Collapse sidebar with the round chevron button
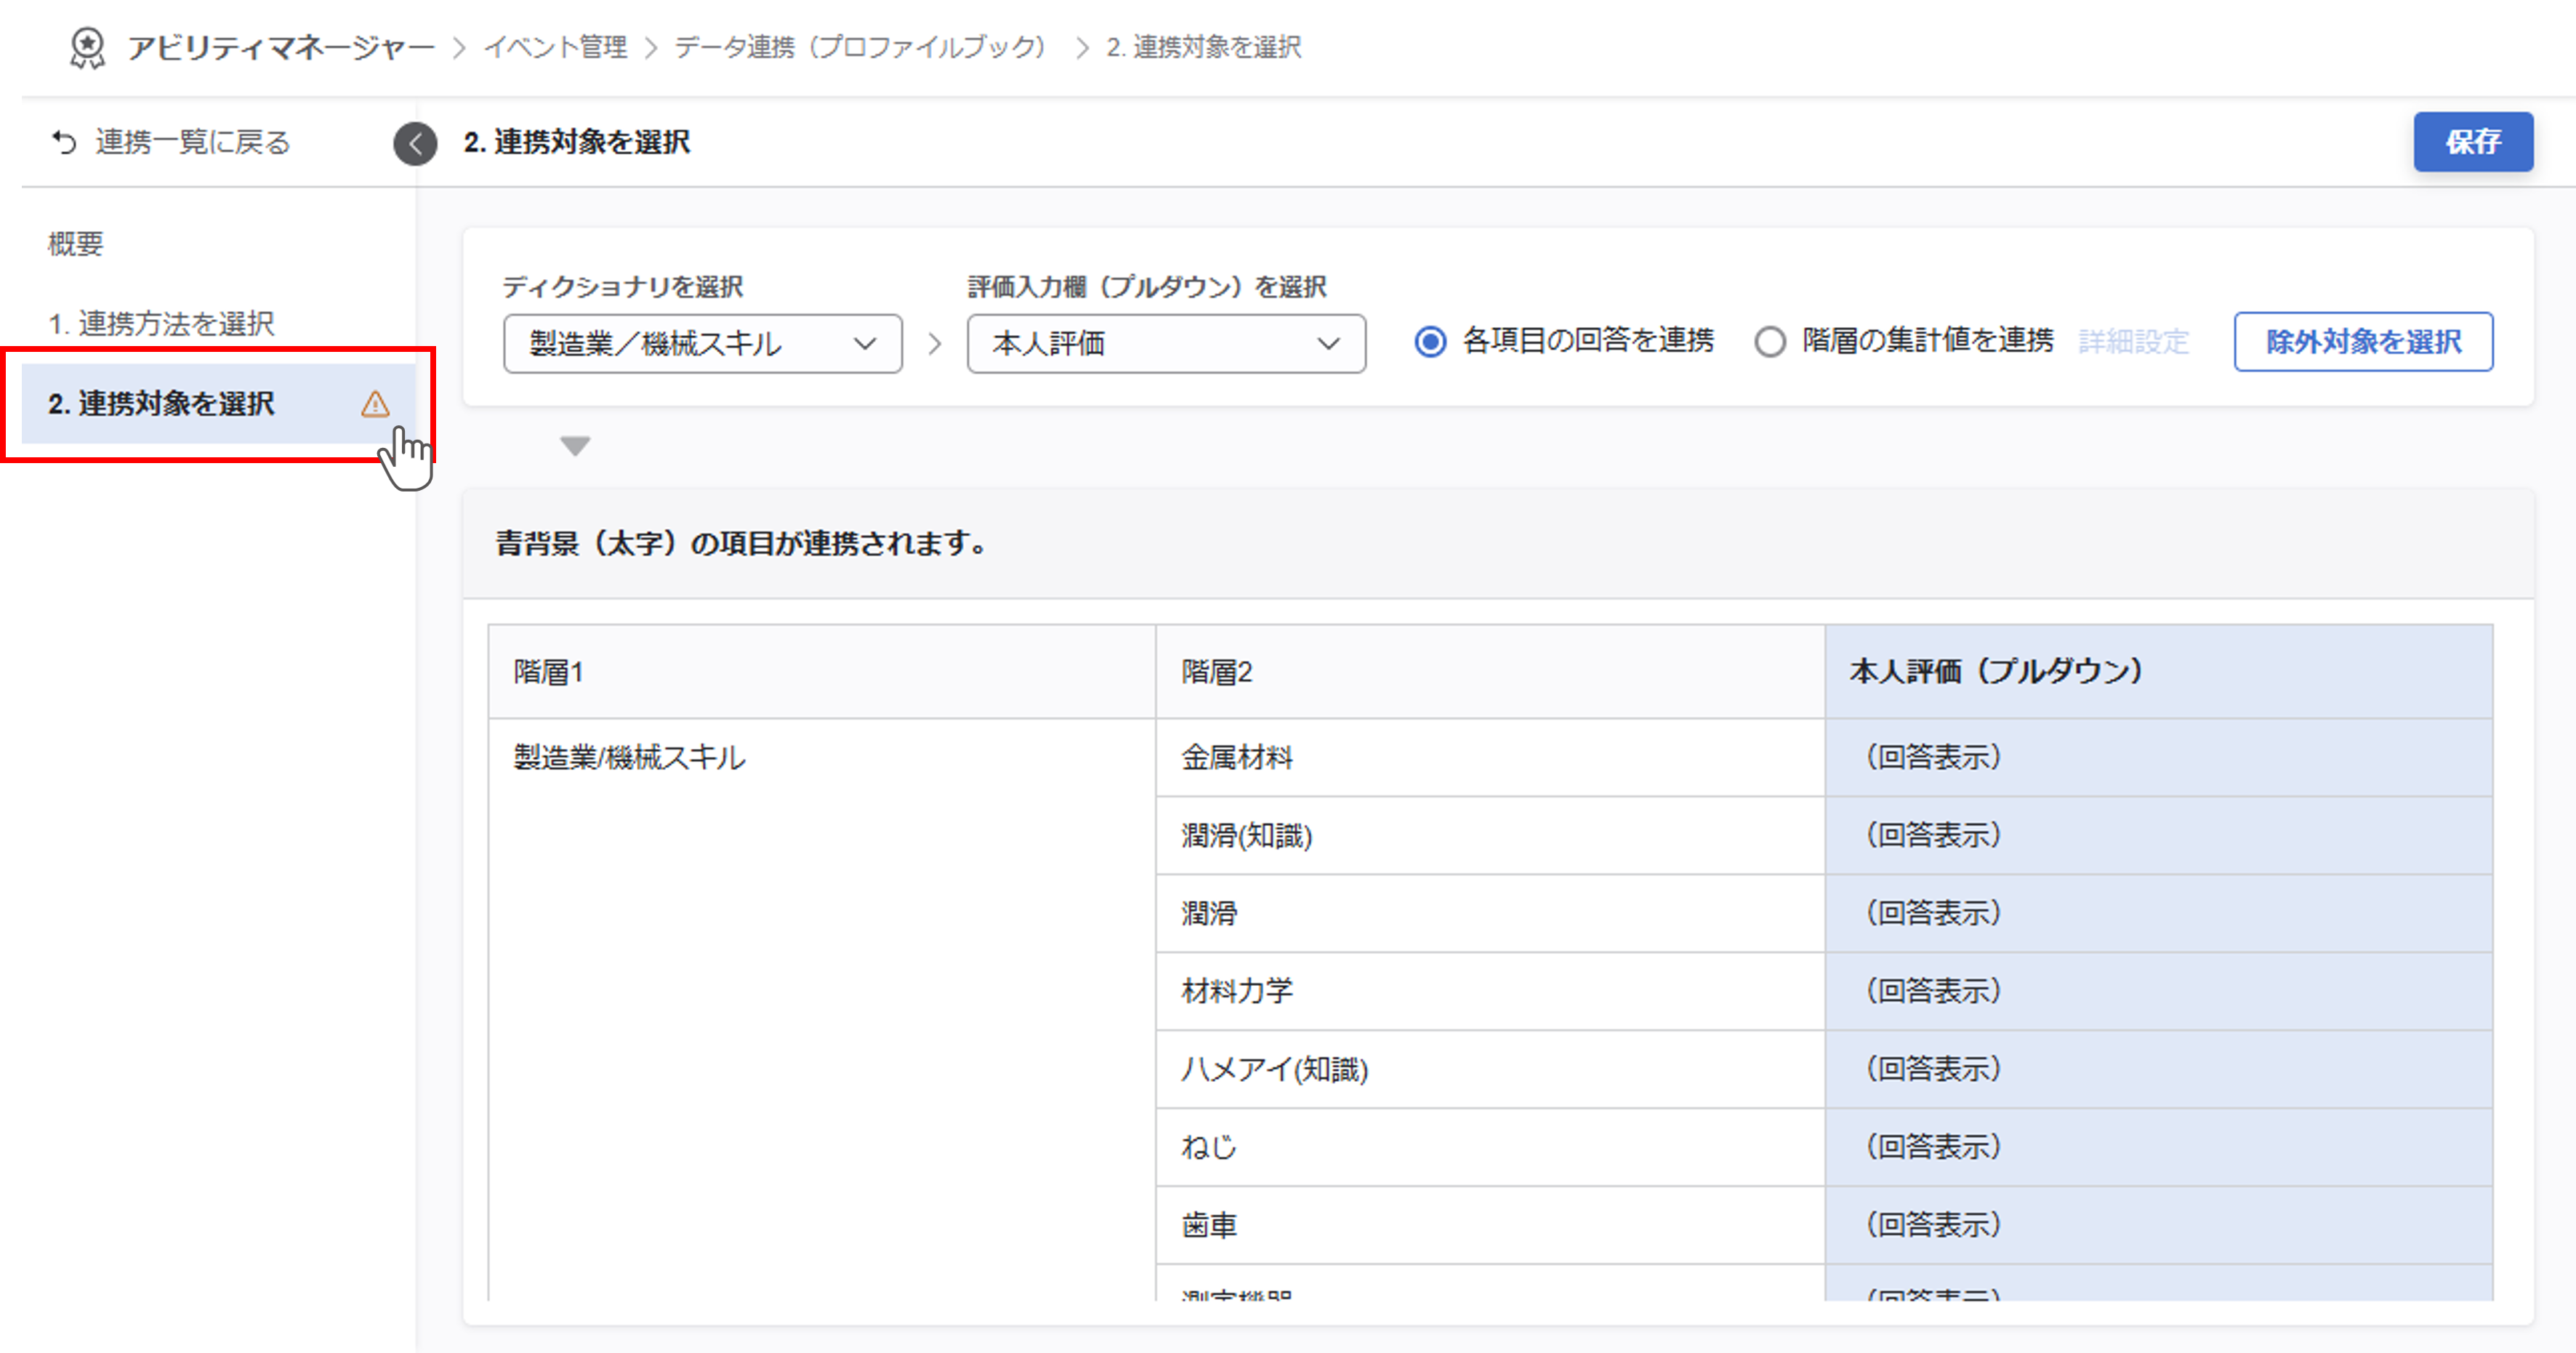Viewport: 2576px width, 1353px height. click(x=415, y=143)
